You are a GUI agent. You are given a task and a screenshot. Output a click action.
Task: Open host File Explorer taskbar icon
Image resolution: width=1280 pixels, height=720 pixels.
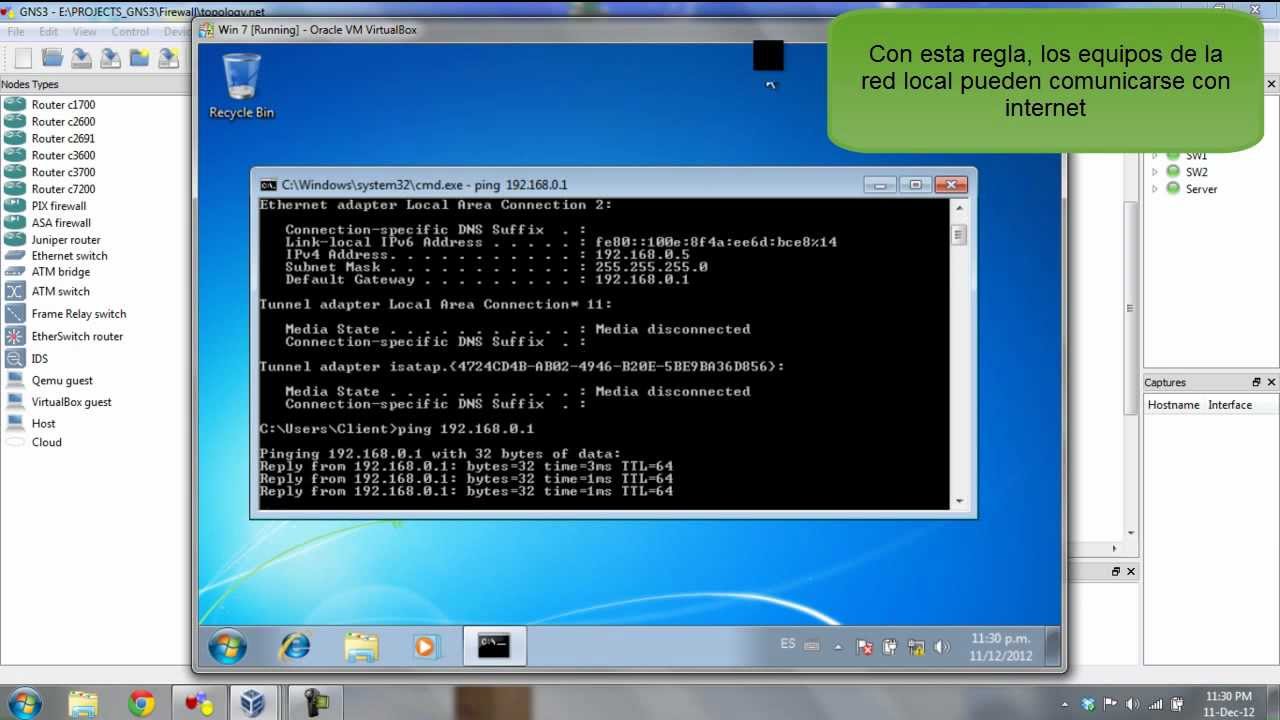point(83,704)
